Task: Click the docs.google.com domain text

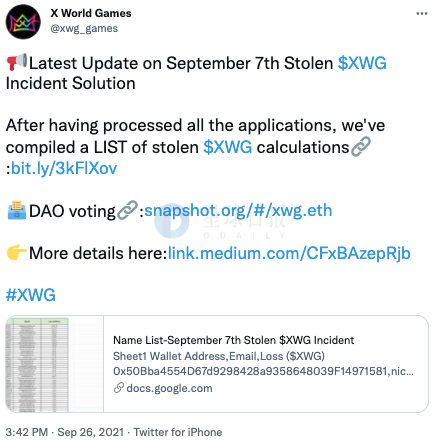Action: tap(169, 388)
